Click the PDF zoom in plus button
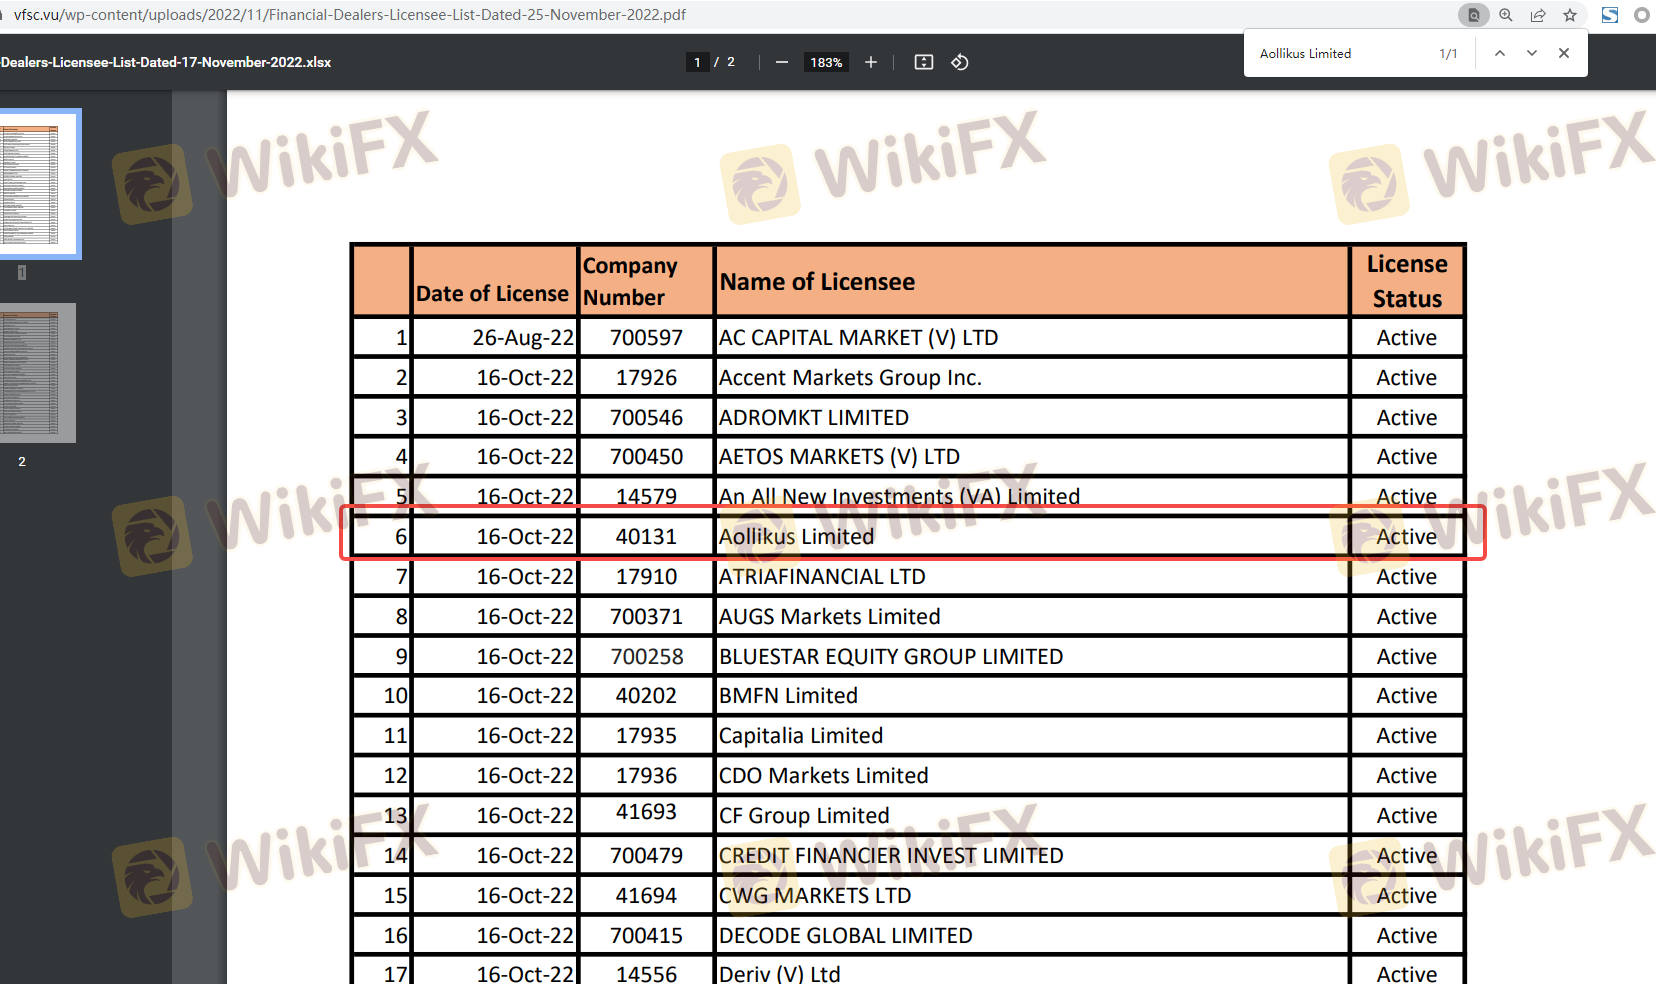 (871, 62)
